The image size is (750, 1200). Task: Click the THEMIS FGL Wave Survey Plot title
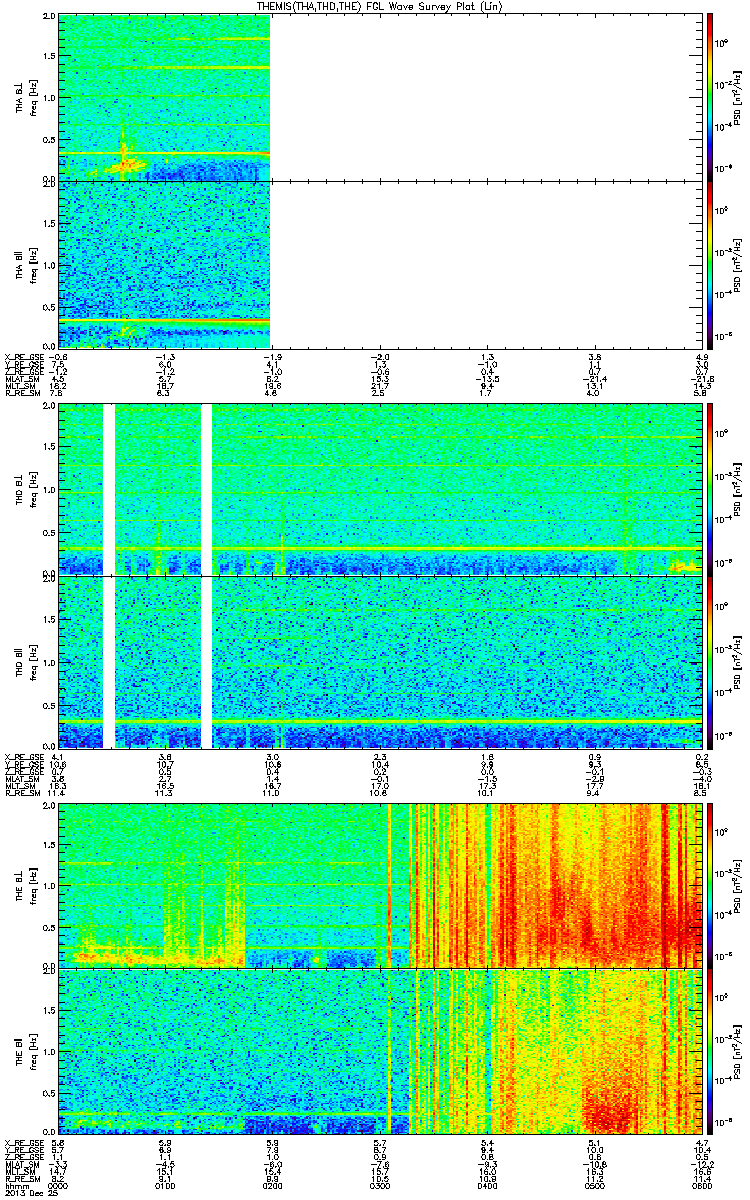click(x=380, y=7)
